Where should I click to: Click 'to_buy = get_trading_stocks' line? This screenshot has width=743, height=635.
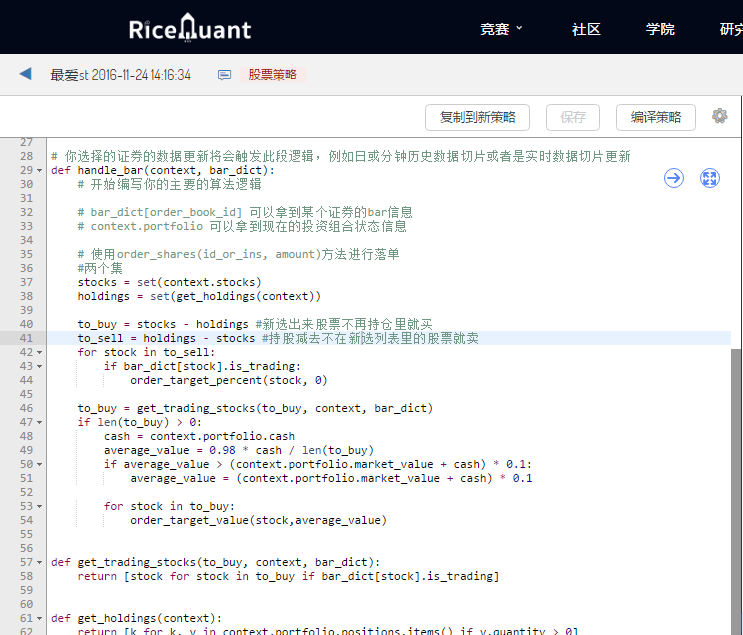(255, 408)
